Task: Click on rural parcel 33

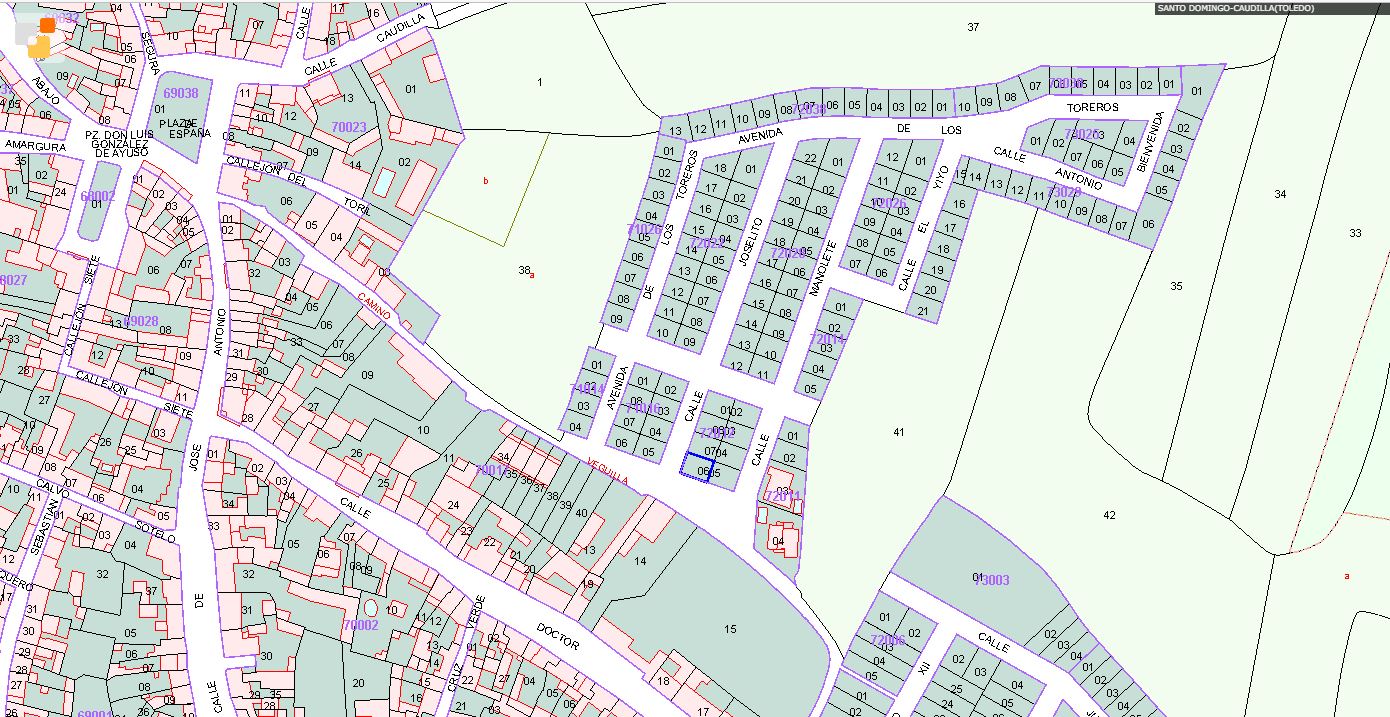Action: [1355, 233]
